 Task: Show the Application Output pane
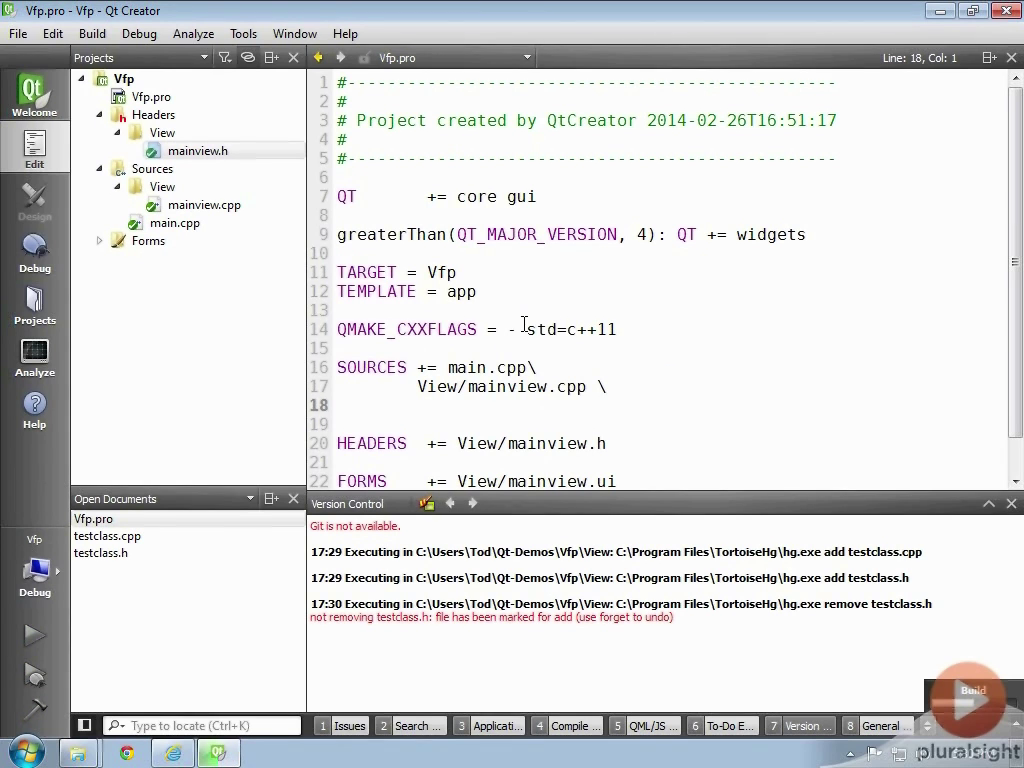tap(490, 726)
